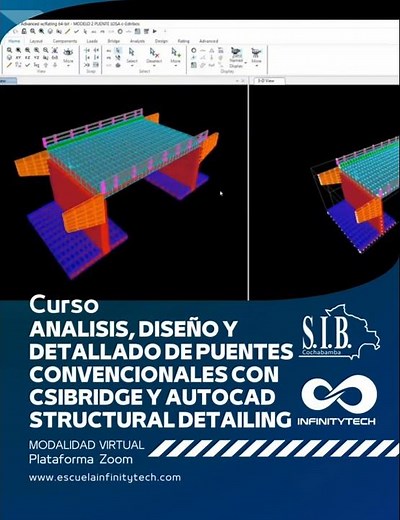Switch to the Home ribbon tab
This screenshot has width=400, height=520.
click(x=14, y=41)
